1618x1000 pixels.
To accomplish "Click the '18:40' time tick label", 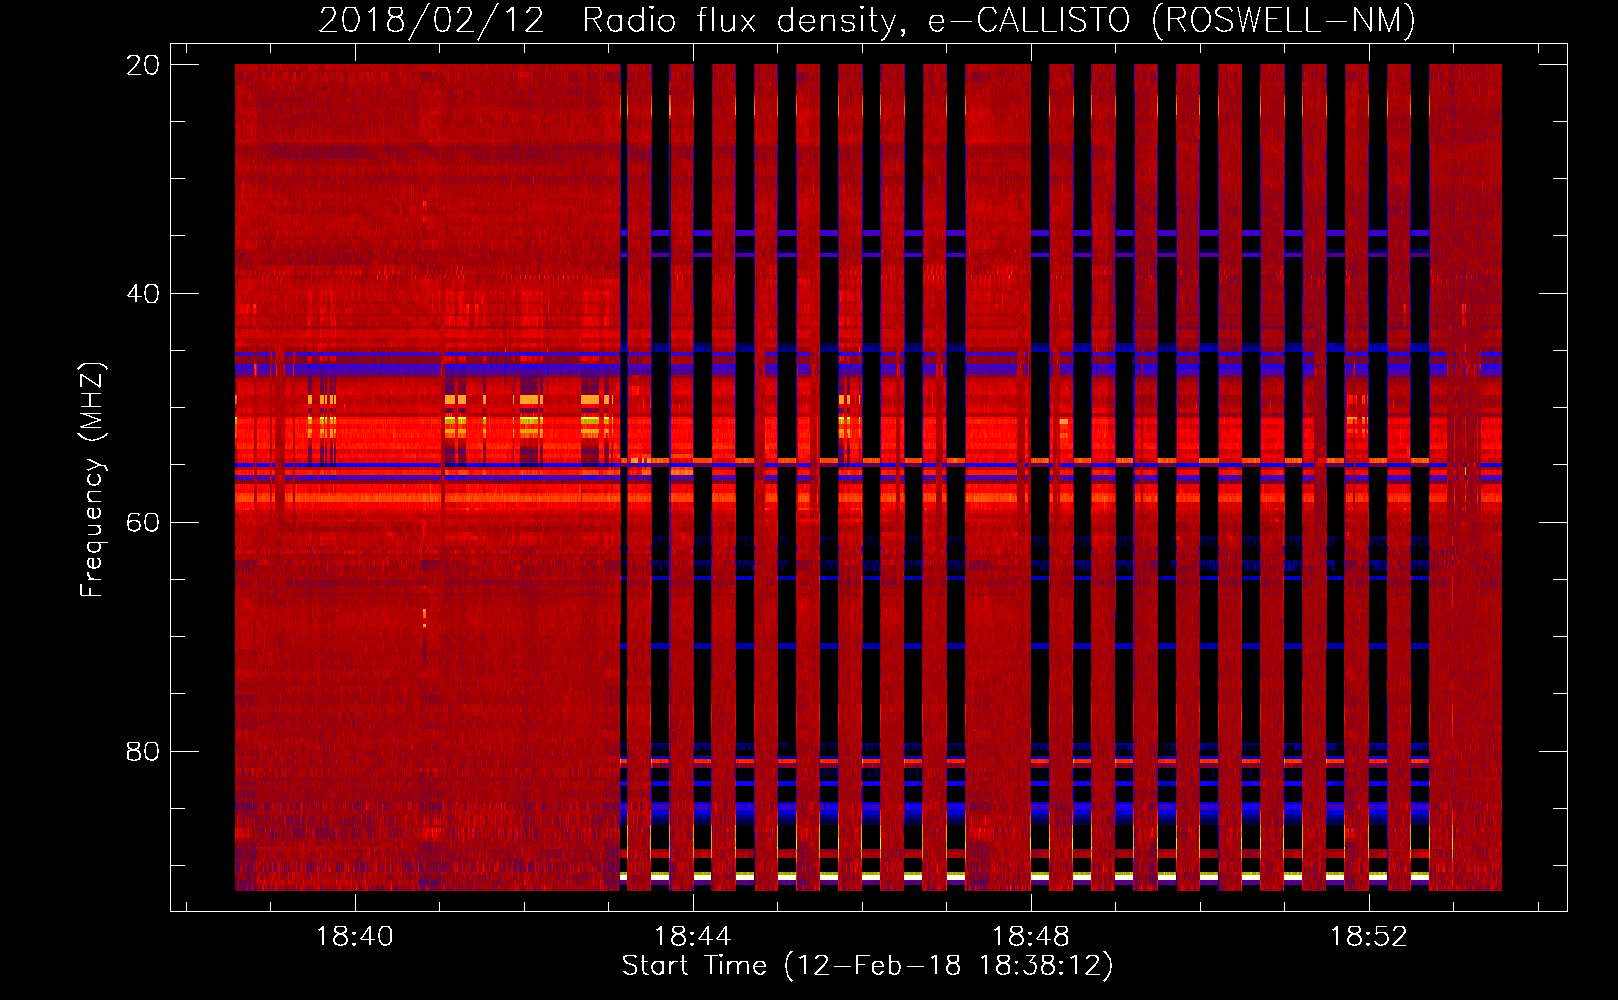I will click(x=354, y=937).
